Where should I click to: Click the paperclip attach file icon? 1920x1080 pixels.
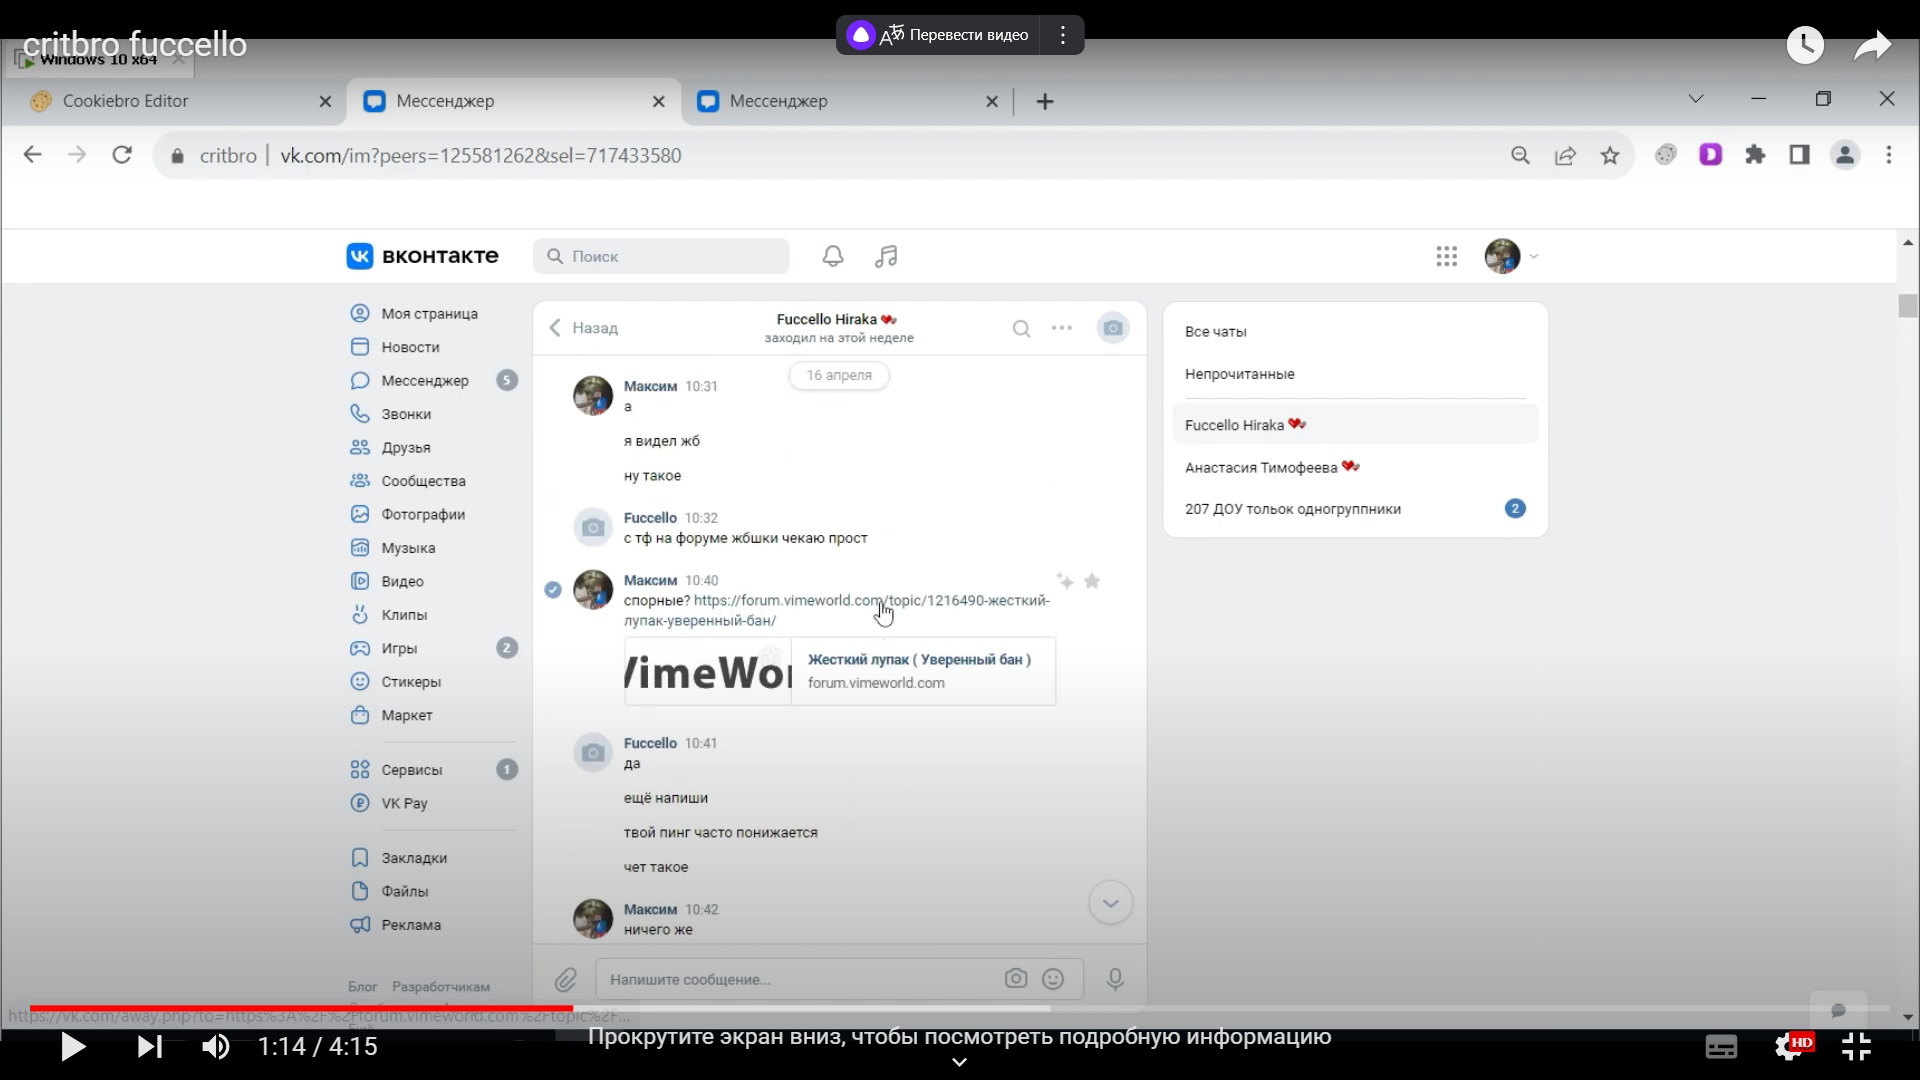pyautogui.click(x=566, y=979)
